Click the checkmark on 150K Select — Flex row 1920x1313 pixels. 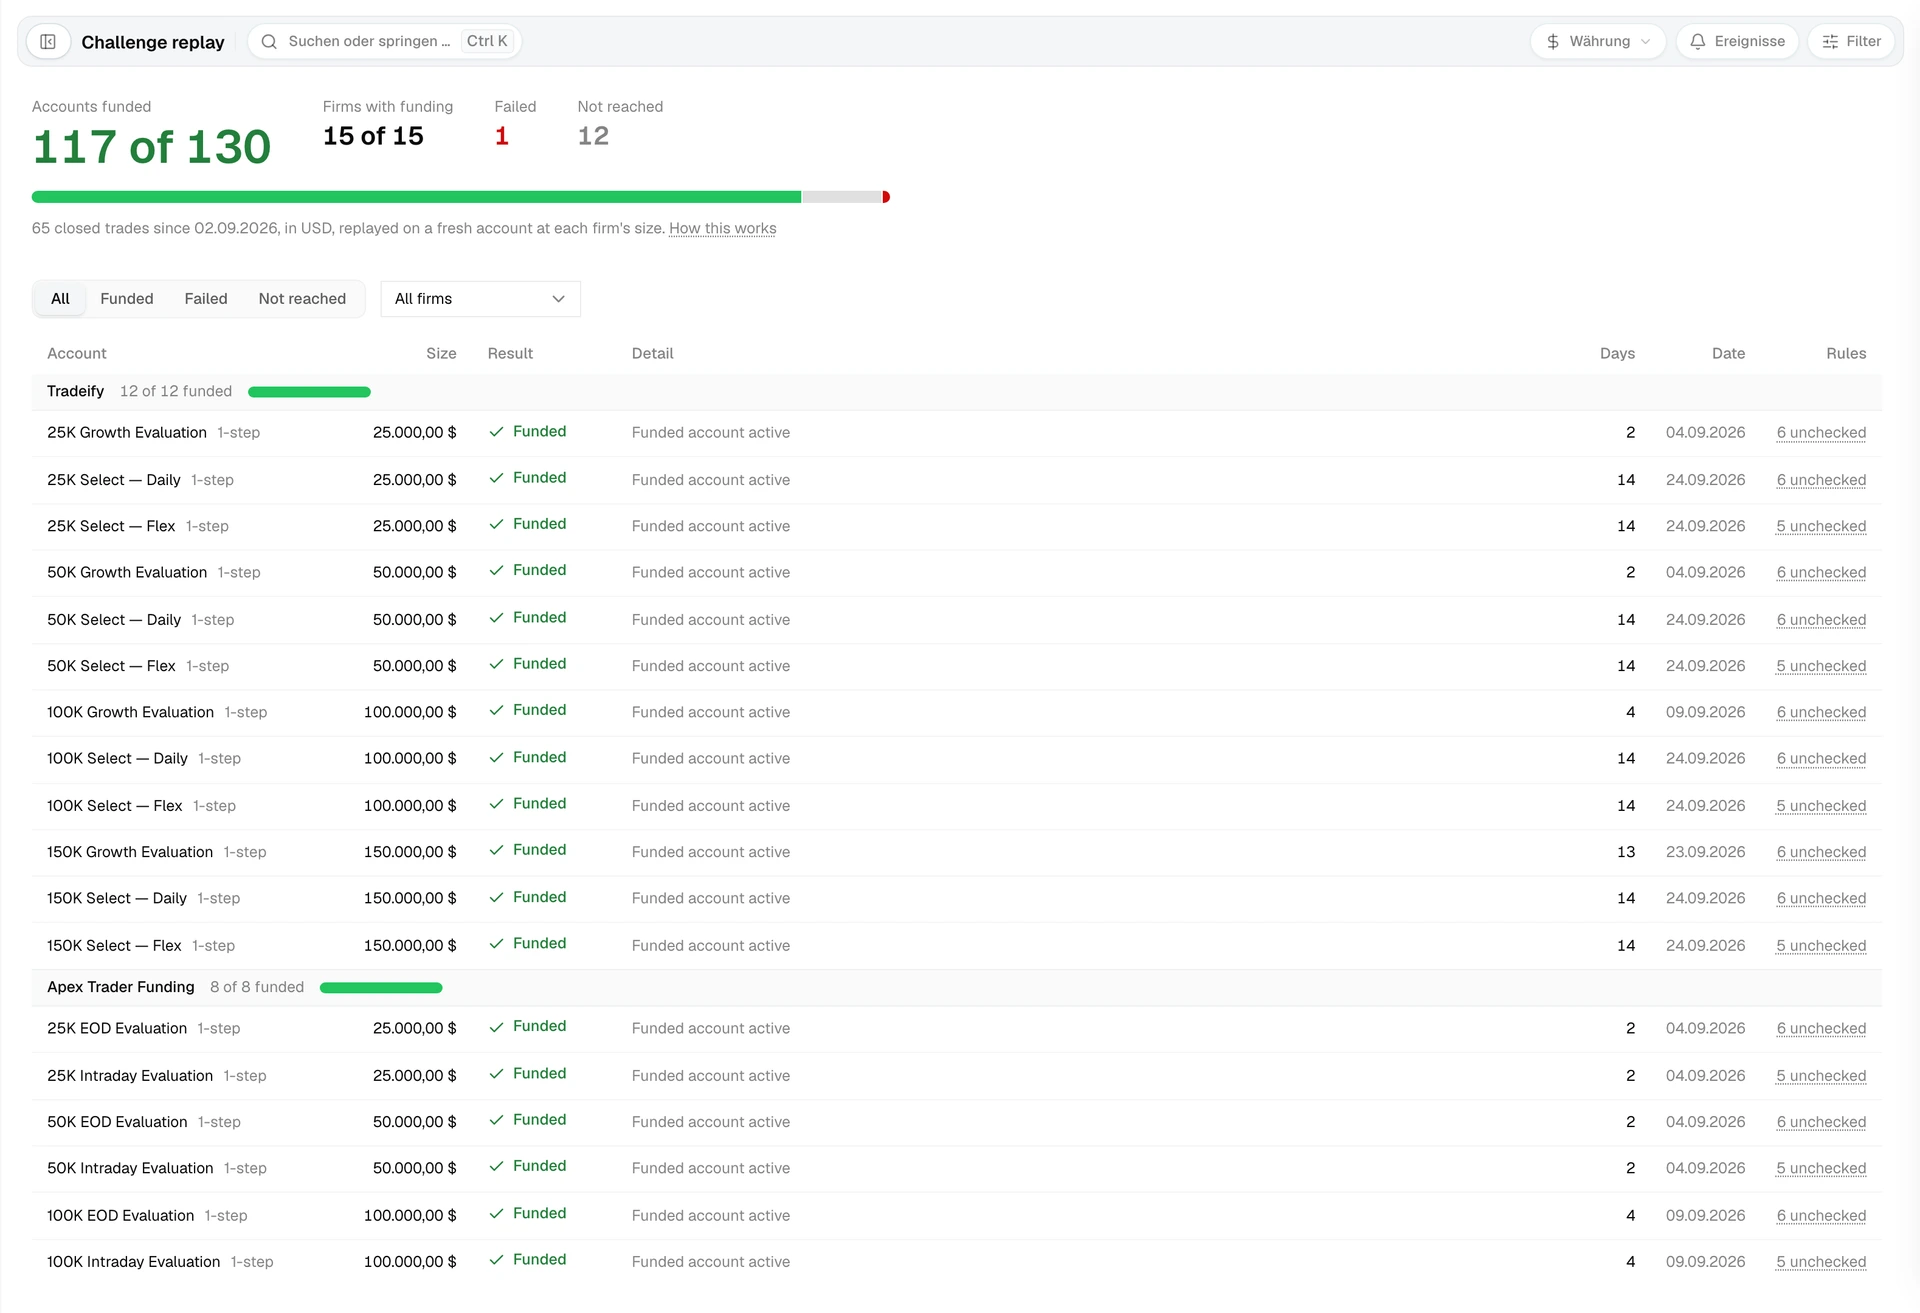click(x=496, y=944)
